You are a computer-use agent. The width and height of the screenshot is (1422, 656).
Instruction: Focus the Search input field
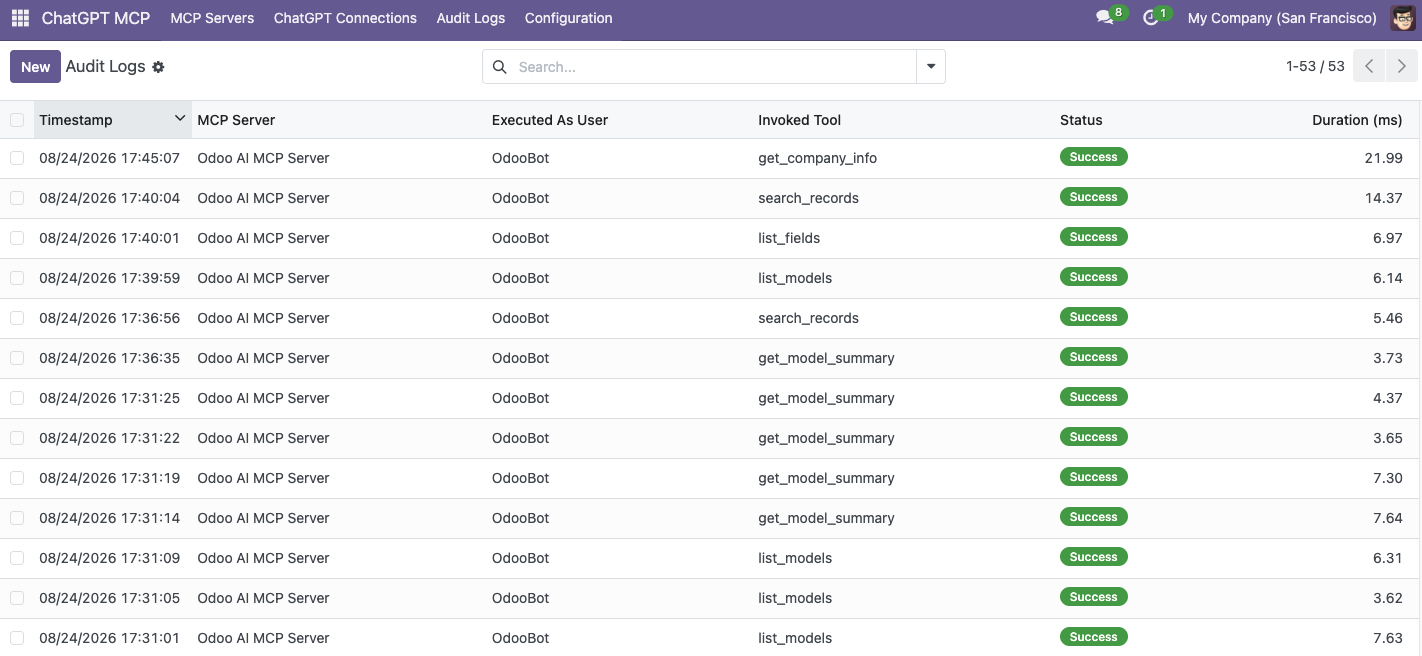tap(712, 67)
